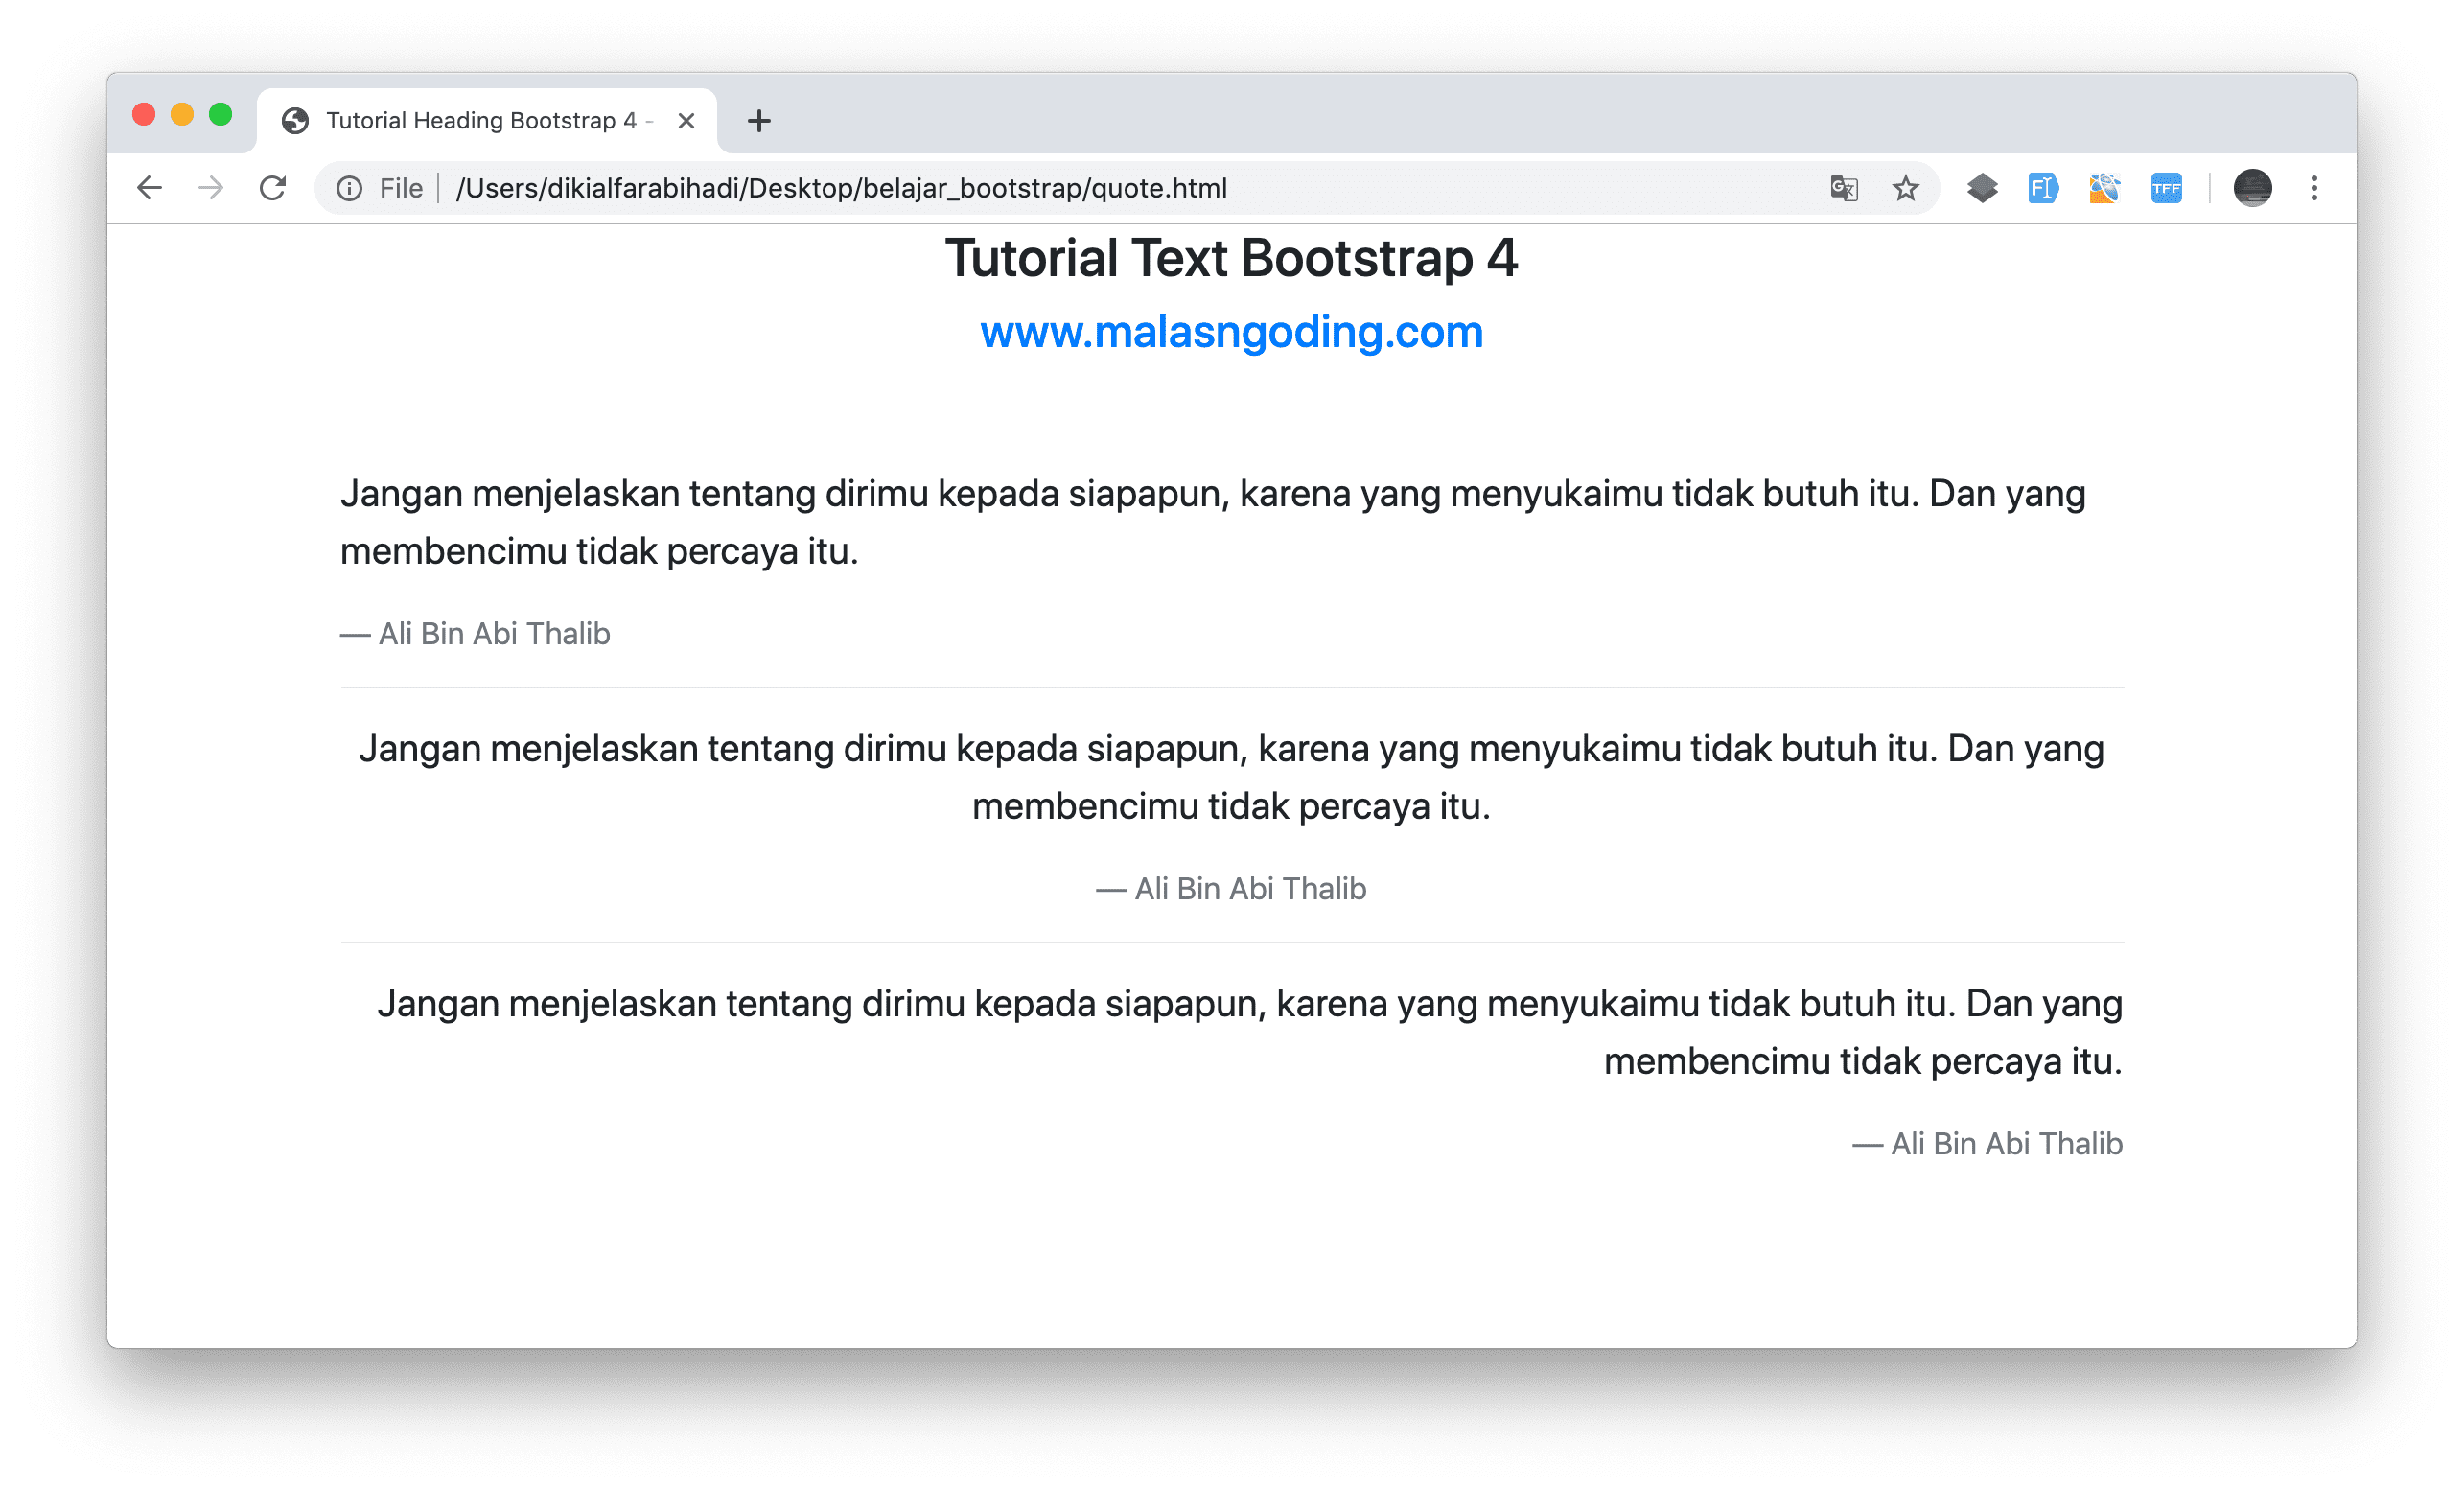
Task: Click the green macOS fullscreen button
Action: (x=220, y=115)
